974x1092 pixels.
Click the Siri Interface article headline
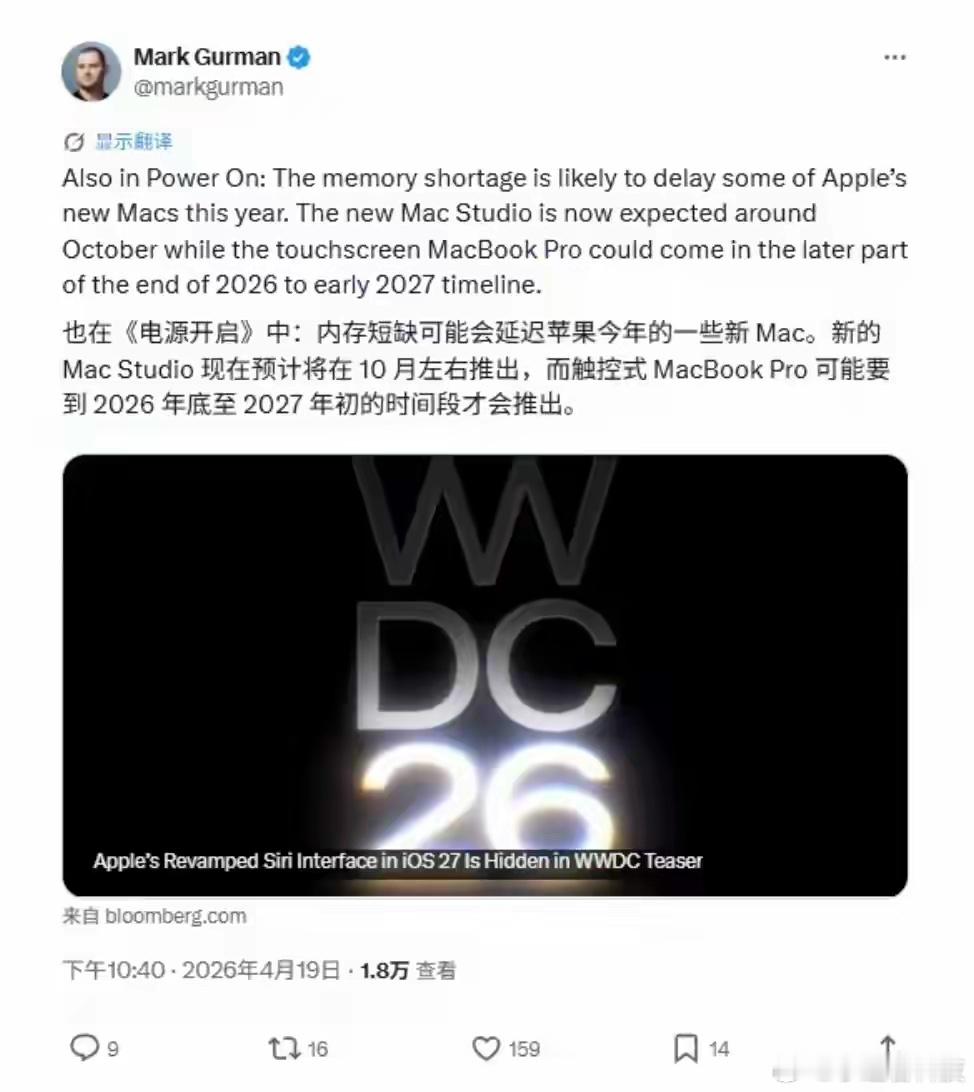(x=398, y=861)
